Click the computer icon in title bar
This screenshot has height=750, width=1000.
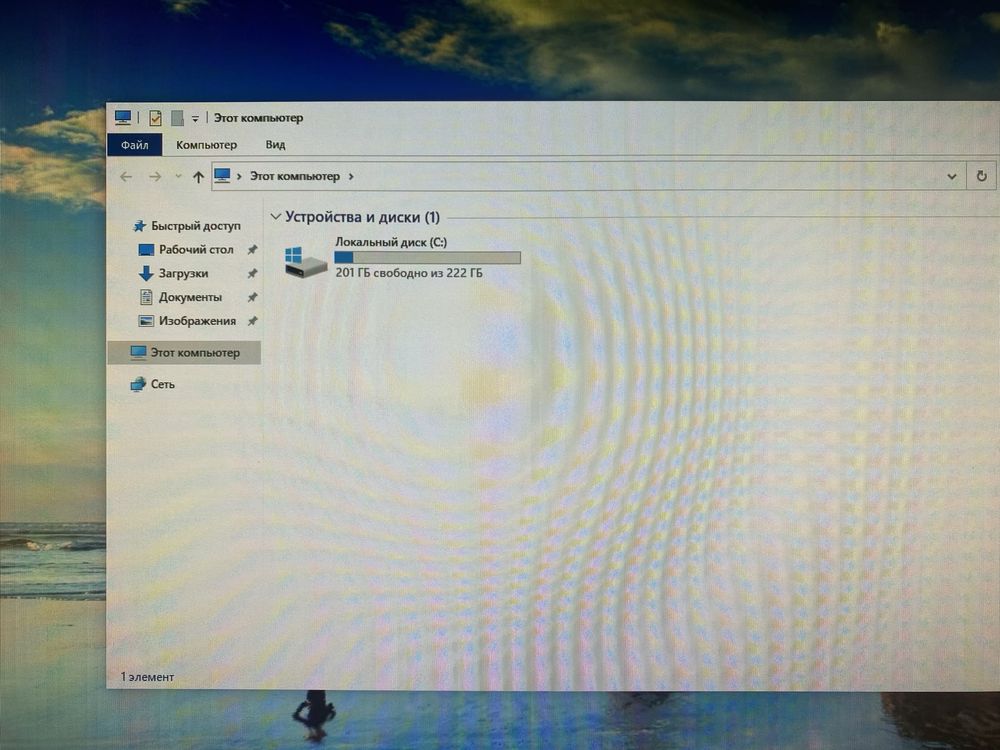(x=123, y=117)
